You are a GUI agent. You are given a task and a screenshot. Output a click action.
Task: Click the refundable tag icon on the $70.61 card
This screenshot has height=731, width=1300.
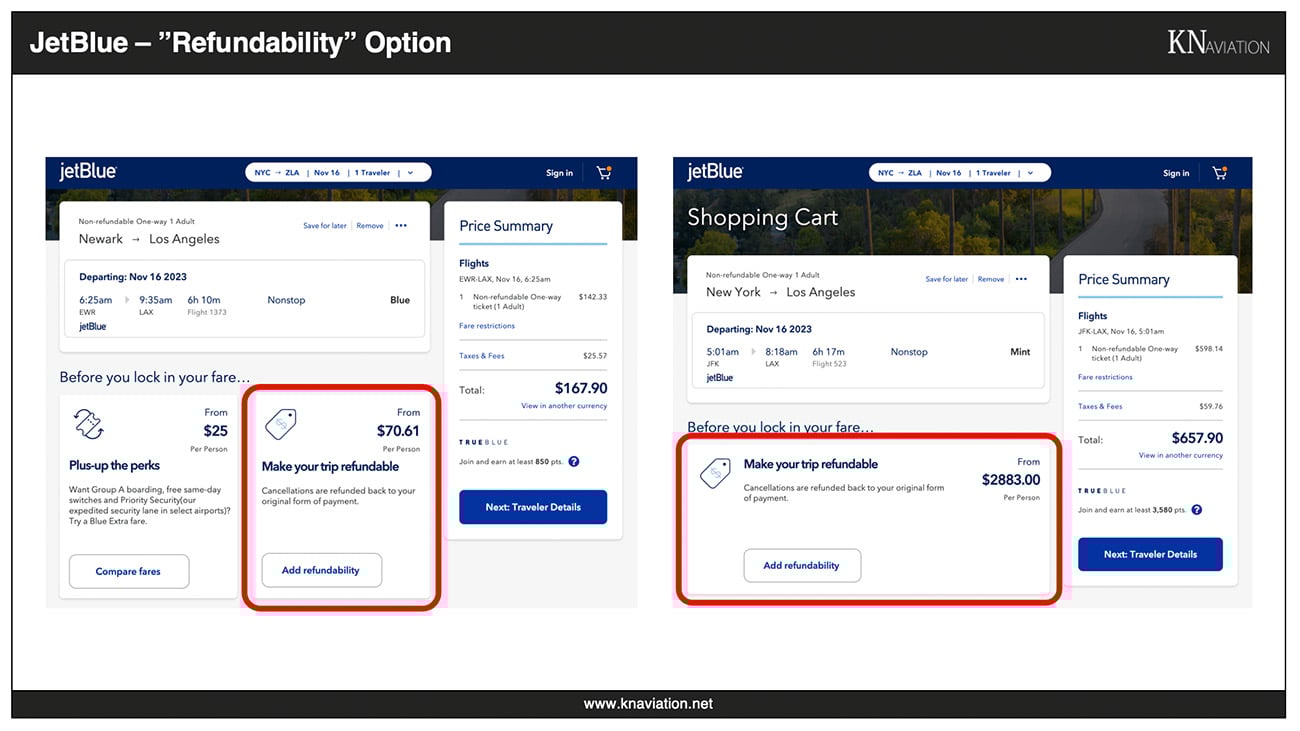280,425
